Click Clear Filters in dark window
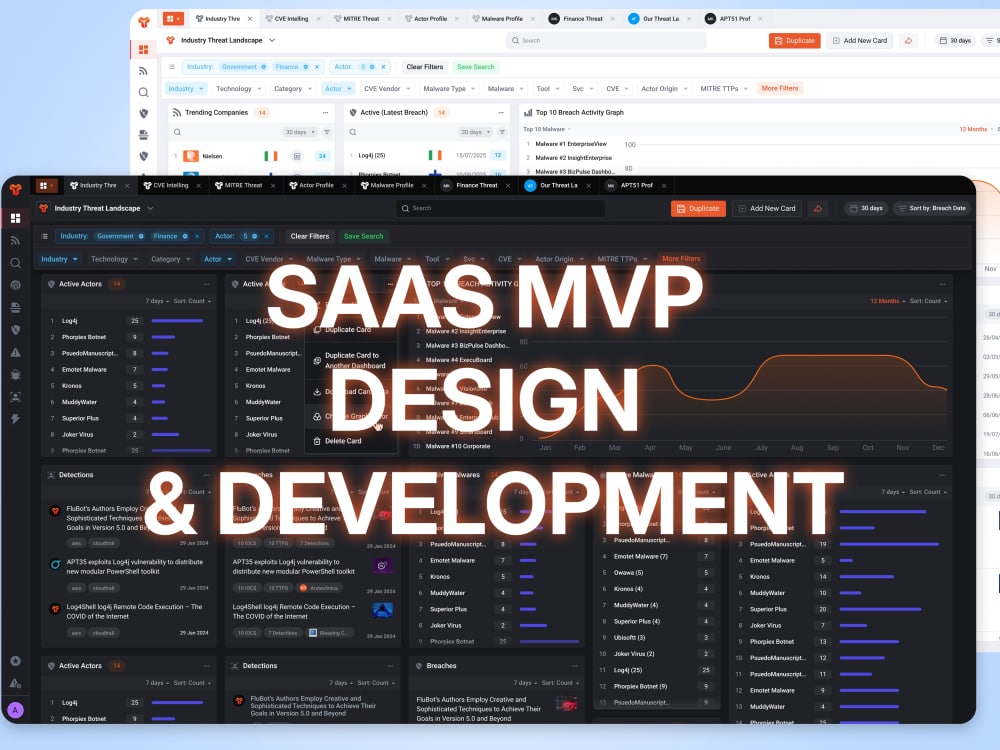 (x=310, y=236)
